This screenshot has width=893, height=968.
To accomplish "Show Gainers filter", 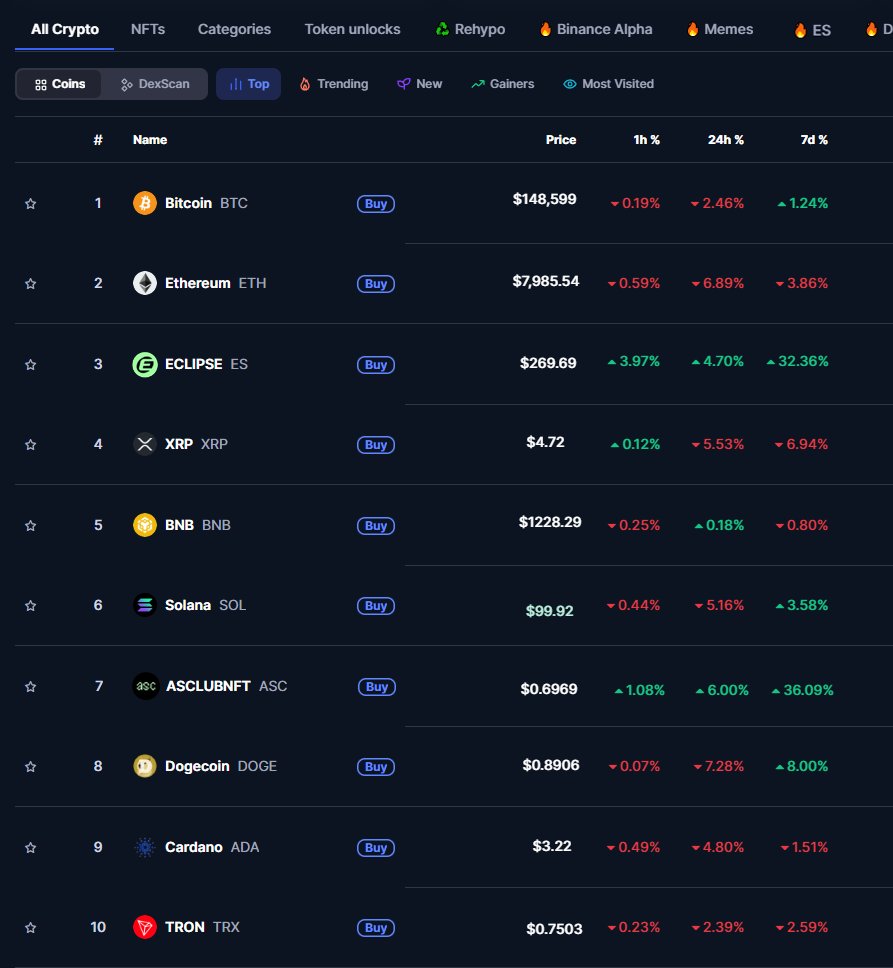I will point(502,84).
